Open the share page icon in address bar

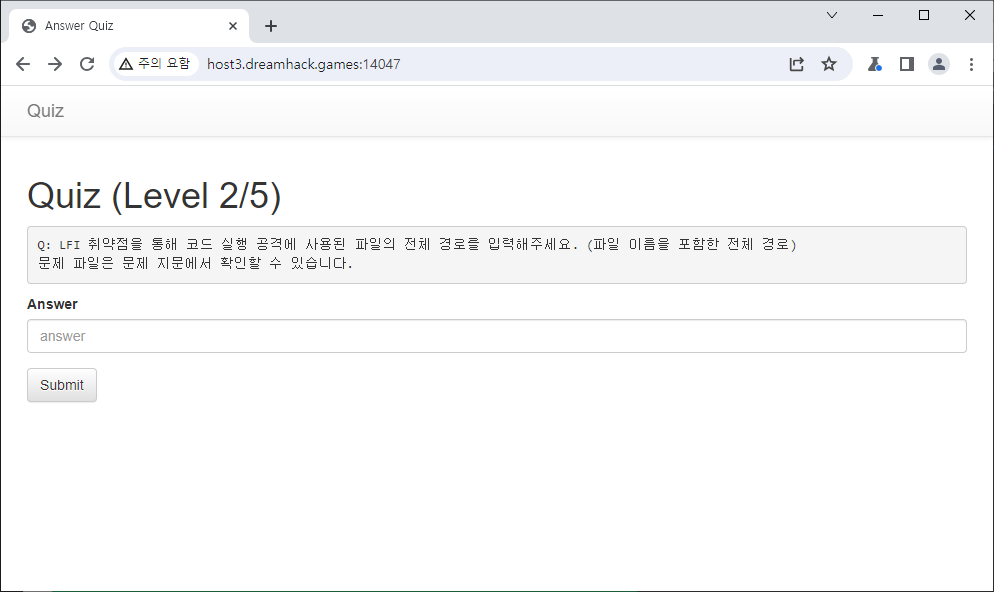point(796,64)
